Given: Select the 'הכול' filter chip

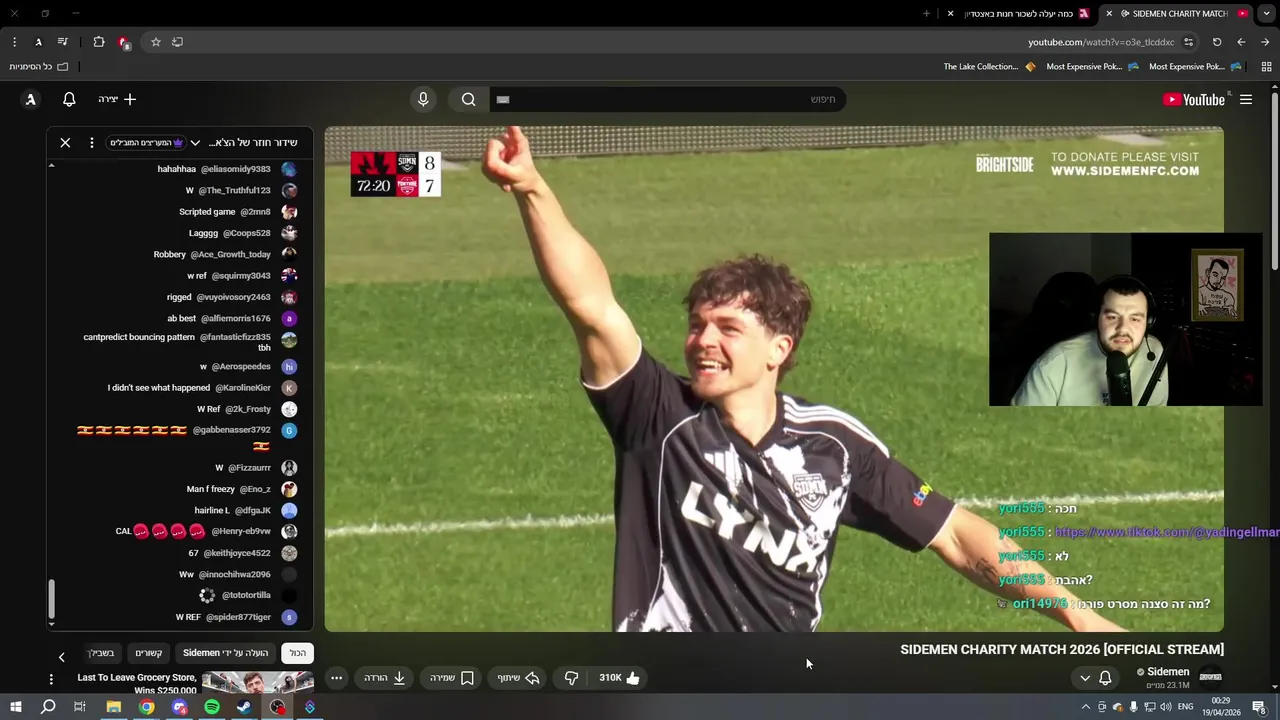Looking at the screenshot, I should point(298,653).
